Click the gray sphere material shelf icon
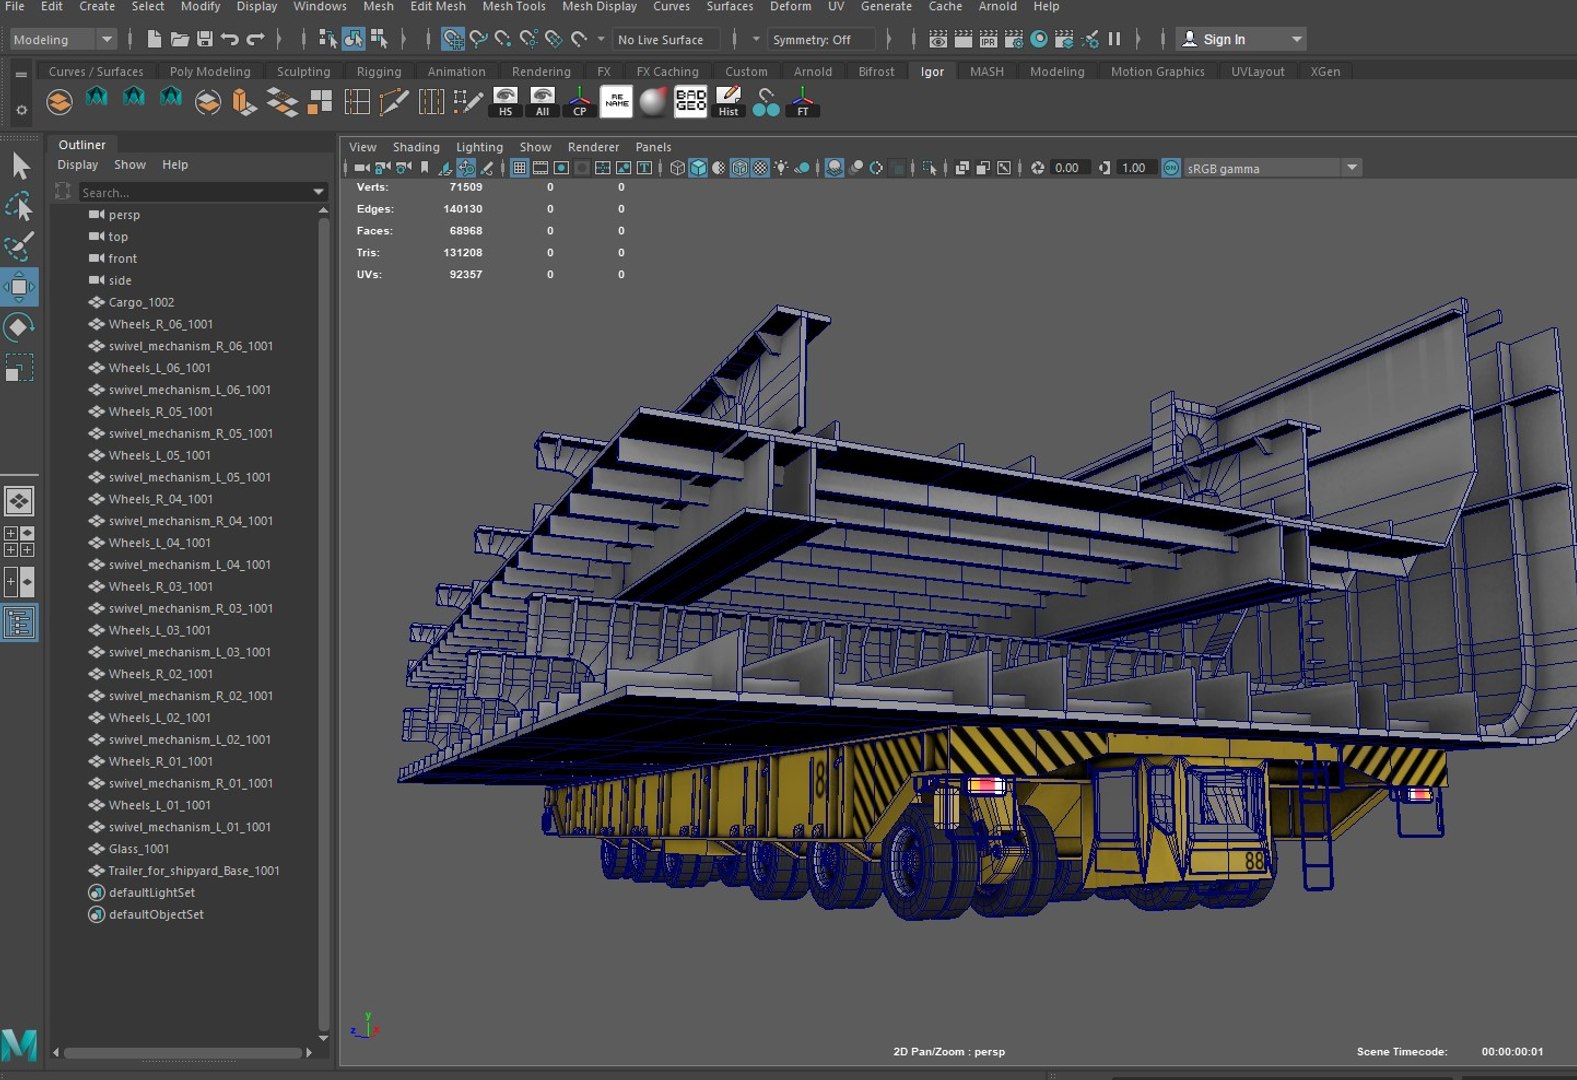Screen dimensions: 1577x1080 click(653, 101)
